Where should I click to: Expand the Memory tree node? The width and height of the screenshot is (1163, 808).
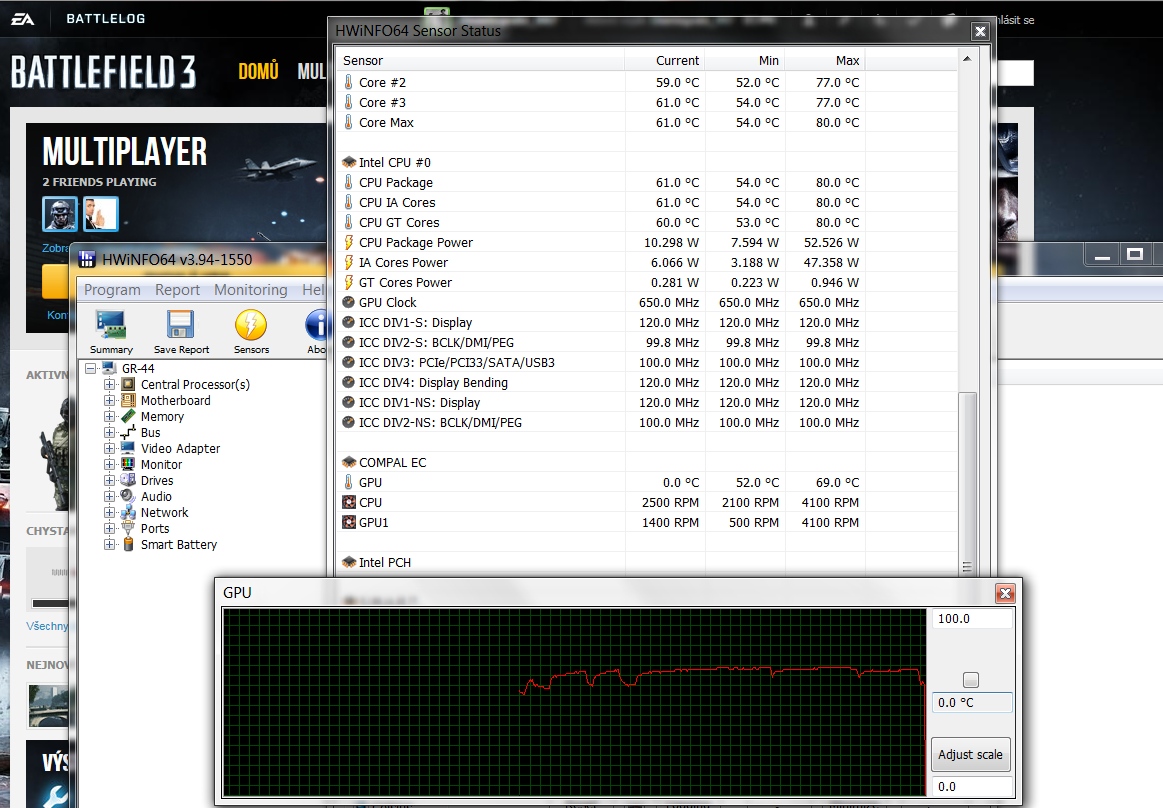(x=109, y=416)
